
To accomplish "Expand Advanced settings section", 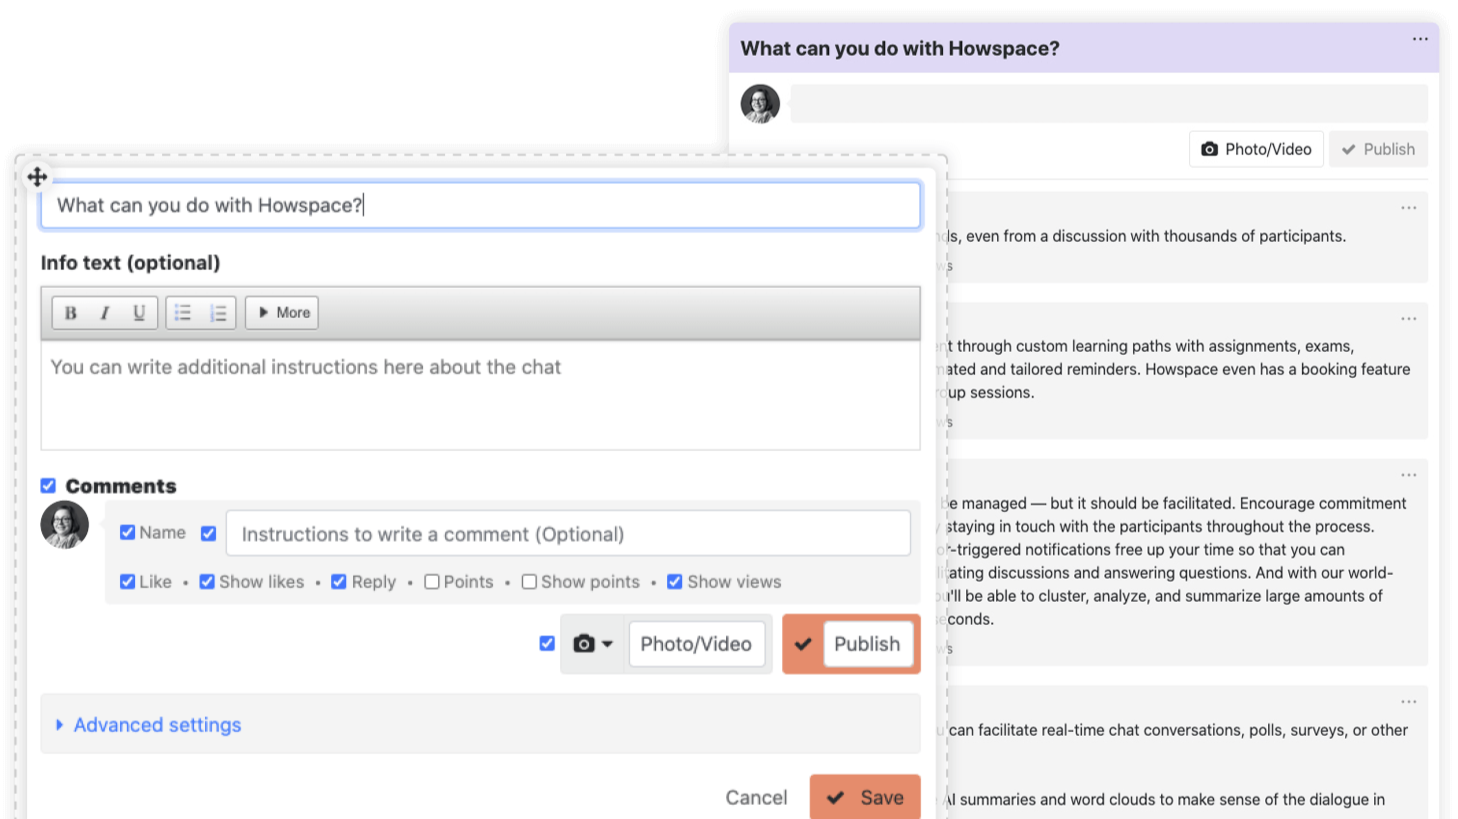I will coord(157,725).
